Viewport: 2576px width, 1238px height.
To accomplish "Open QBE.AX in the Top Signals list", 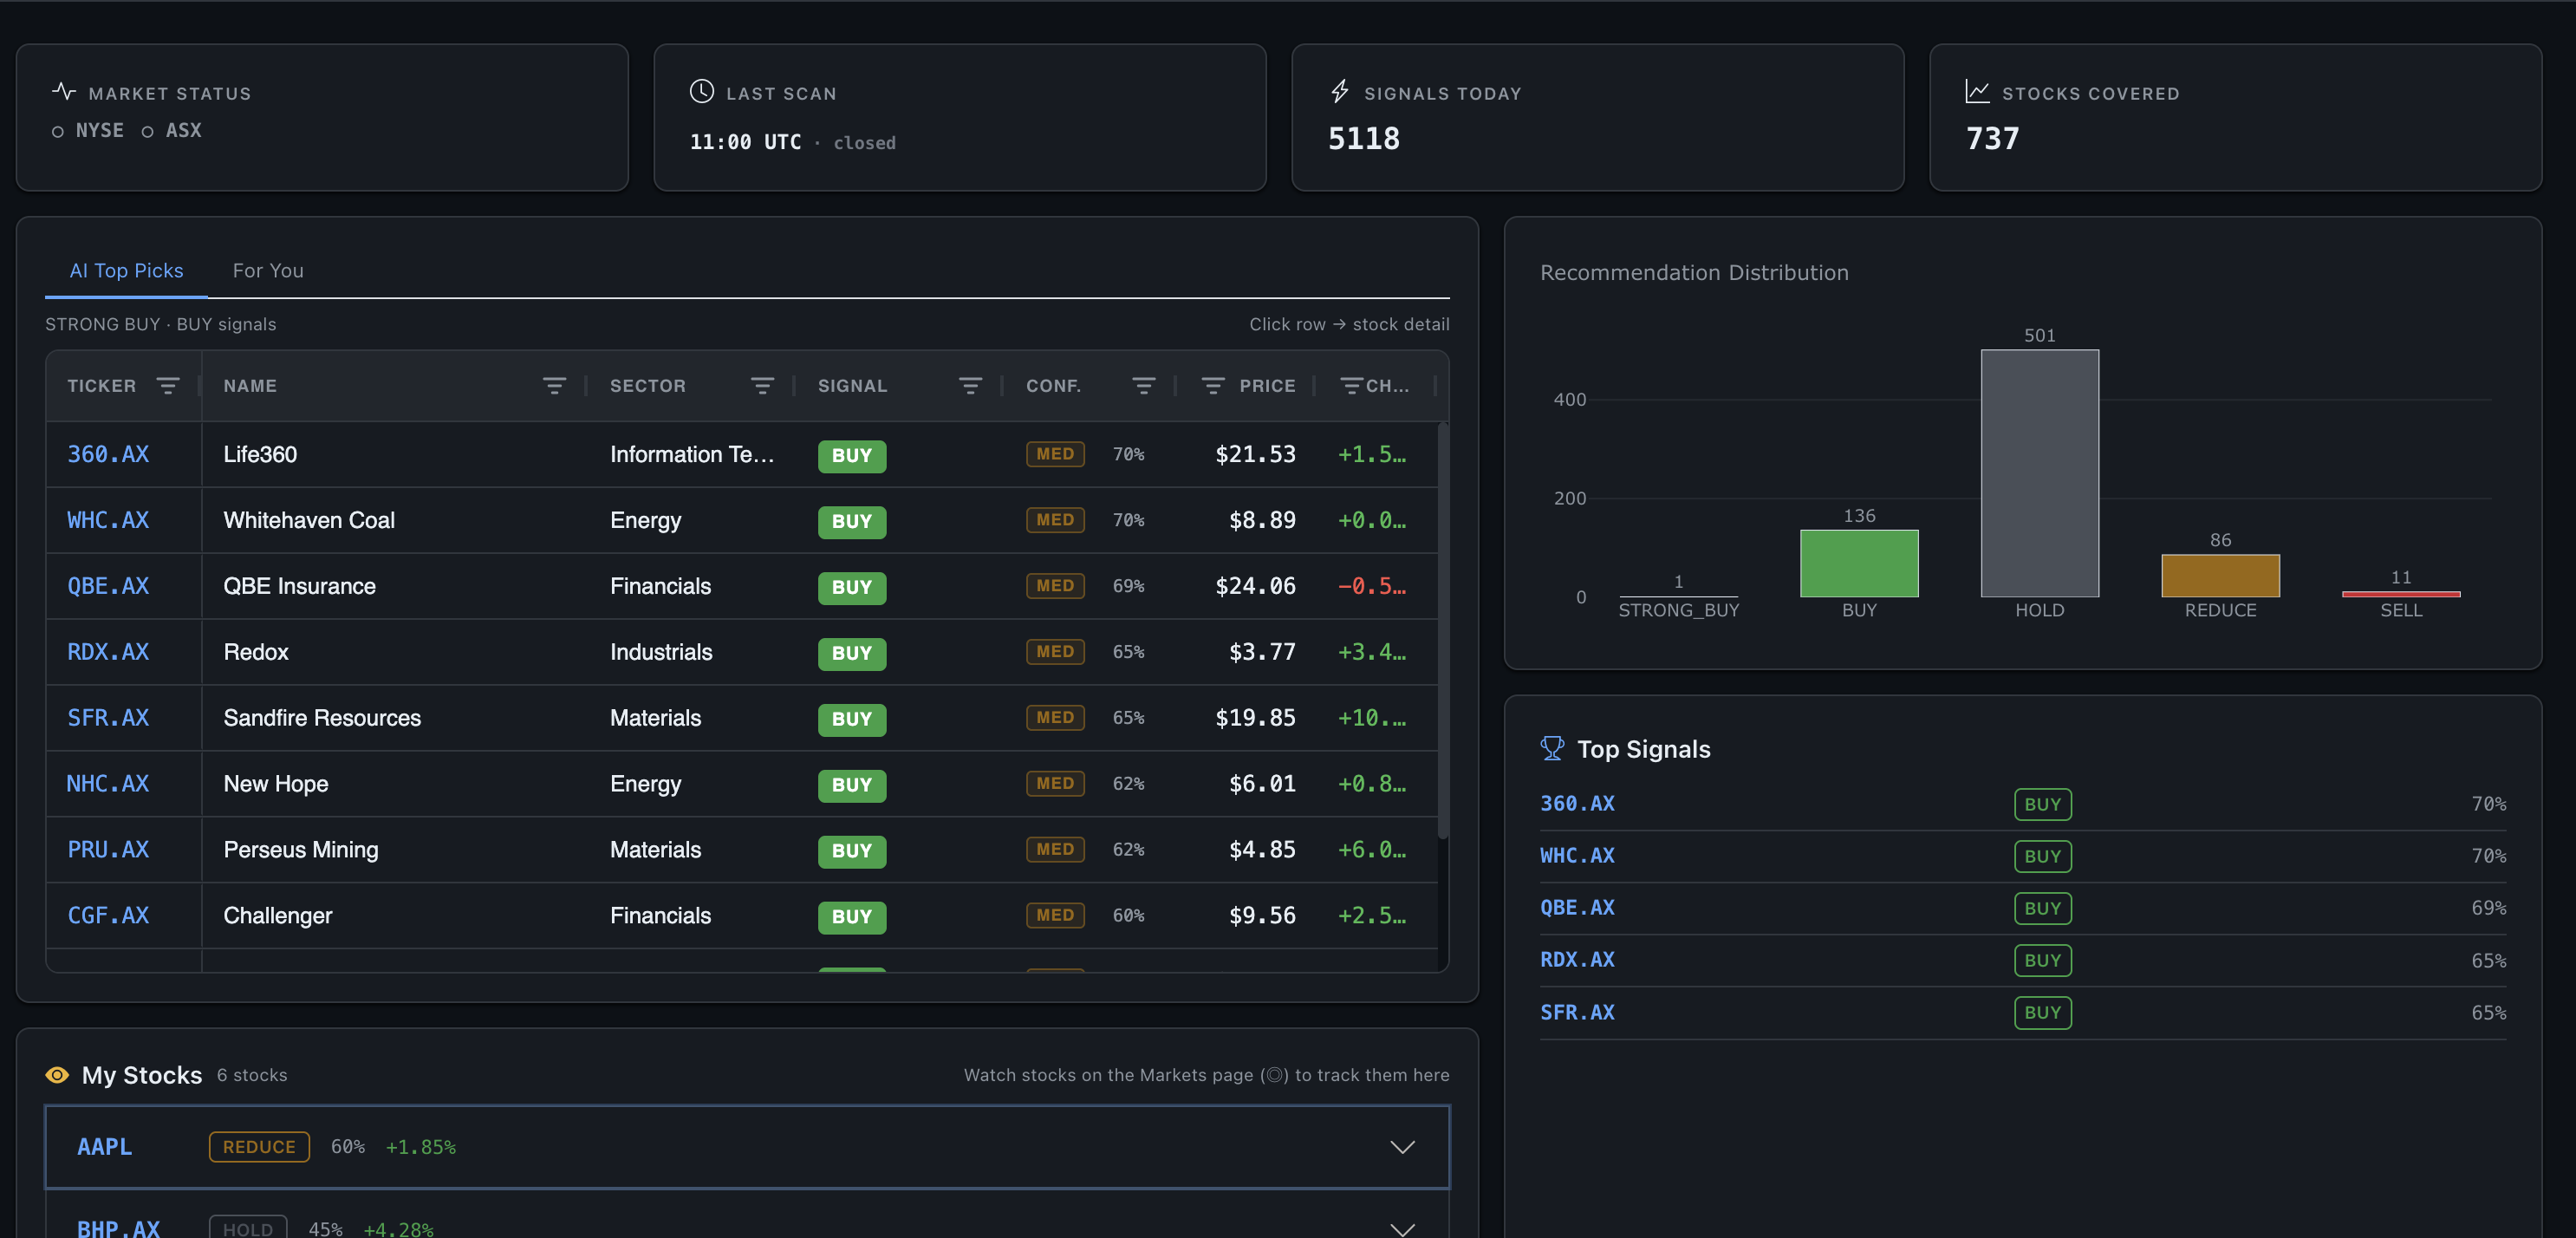I will (1577, 908).
